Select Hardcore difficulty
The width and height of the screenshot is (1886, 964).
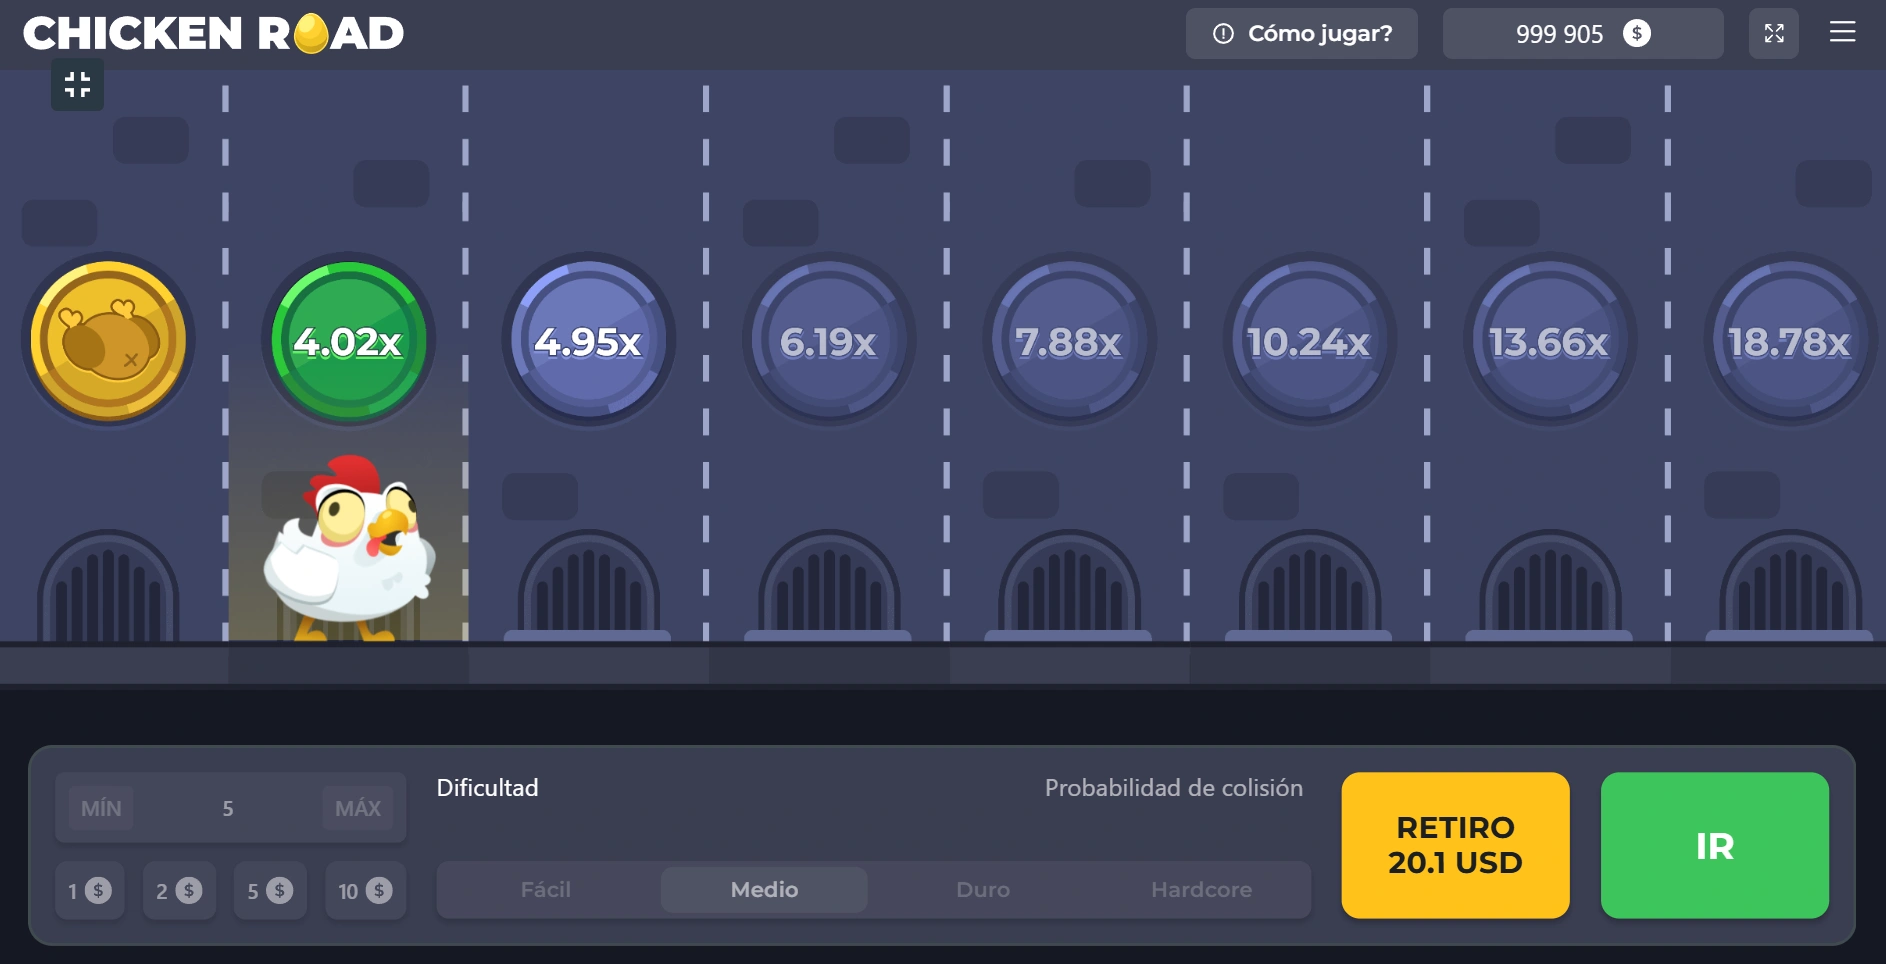(1201, 889)
